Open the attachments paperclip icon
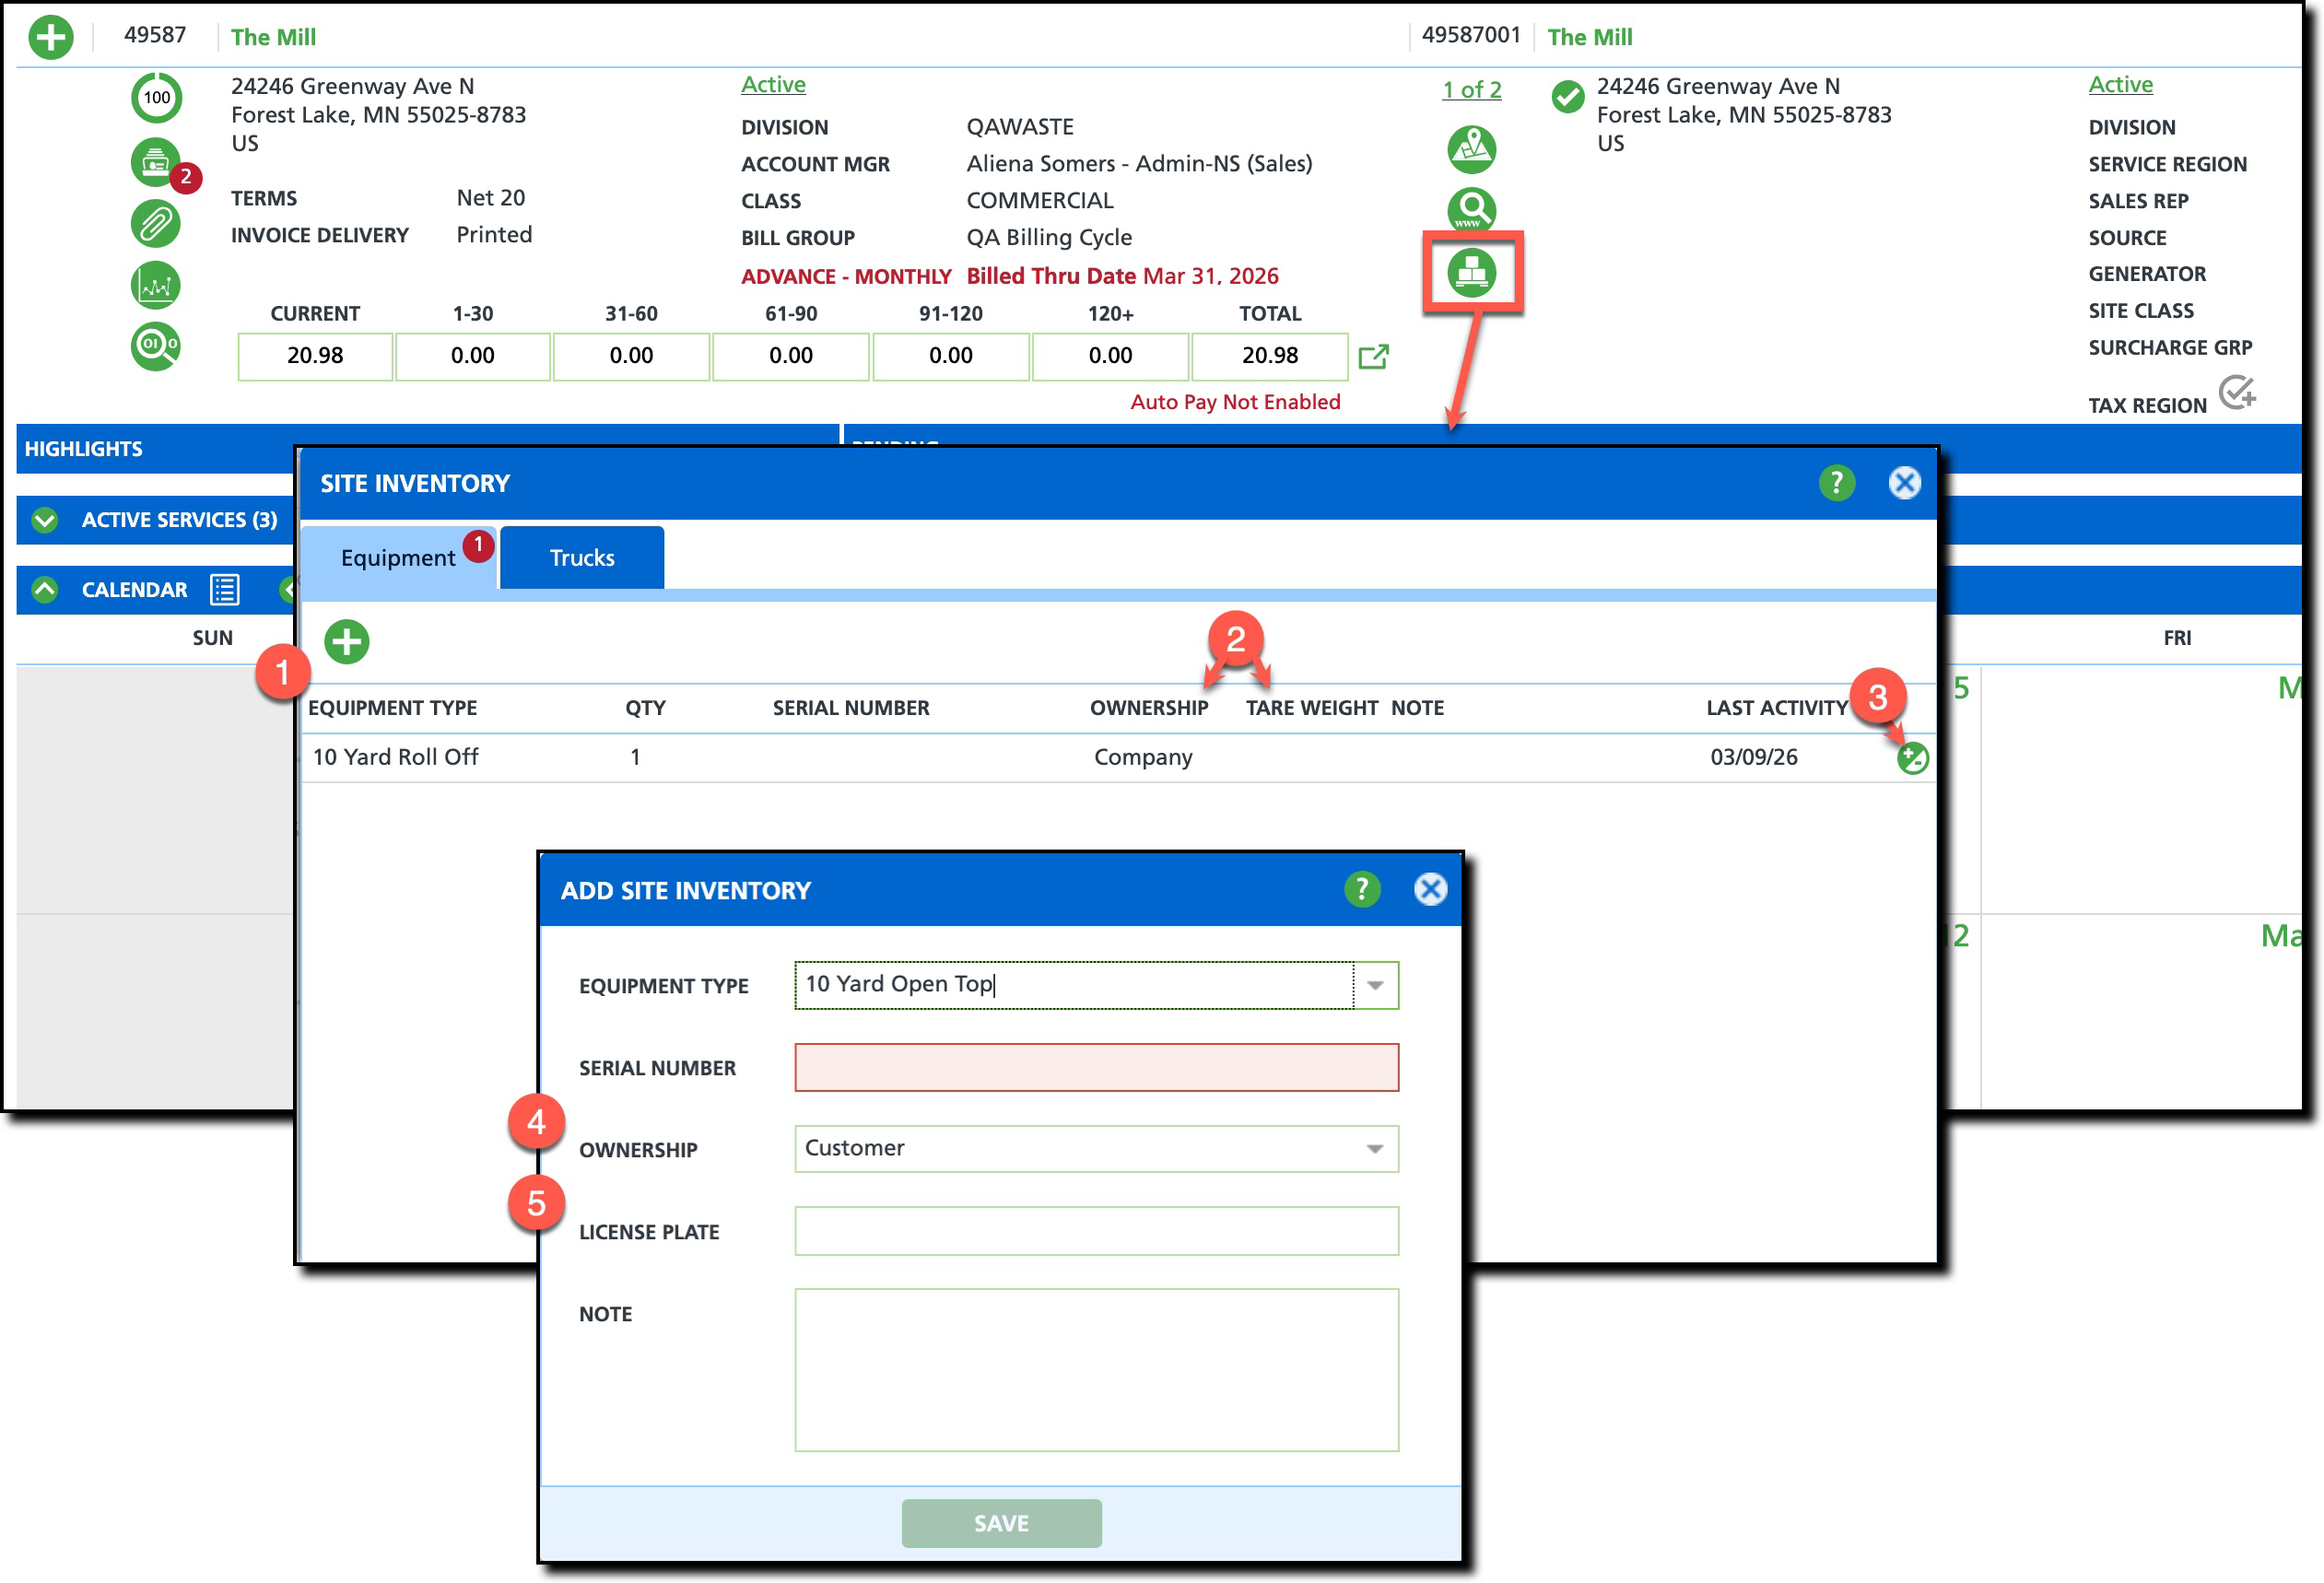The width and height of the screenshot is (2324, 1583). 155,223
